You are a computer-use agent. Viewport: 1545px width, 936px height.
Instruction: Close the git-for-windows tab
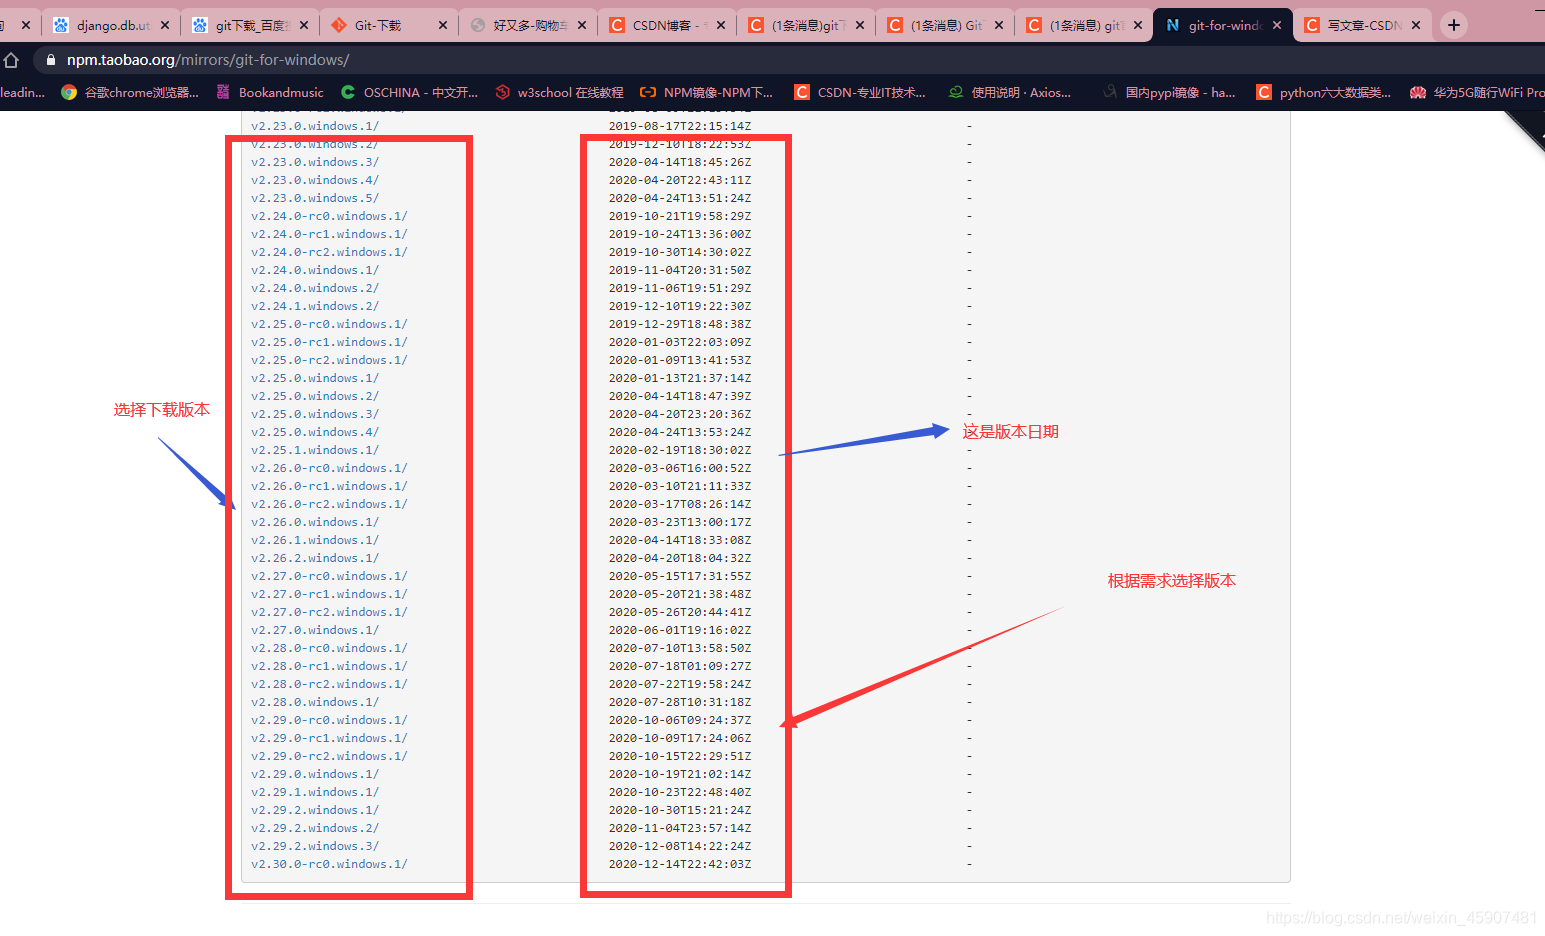pos(1277,25)
